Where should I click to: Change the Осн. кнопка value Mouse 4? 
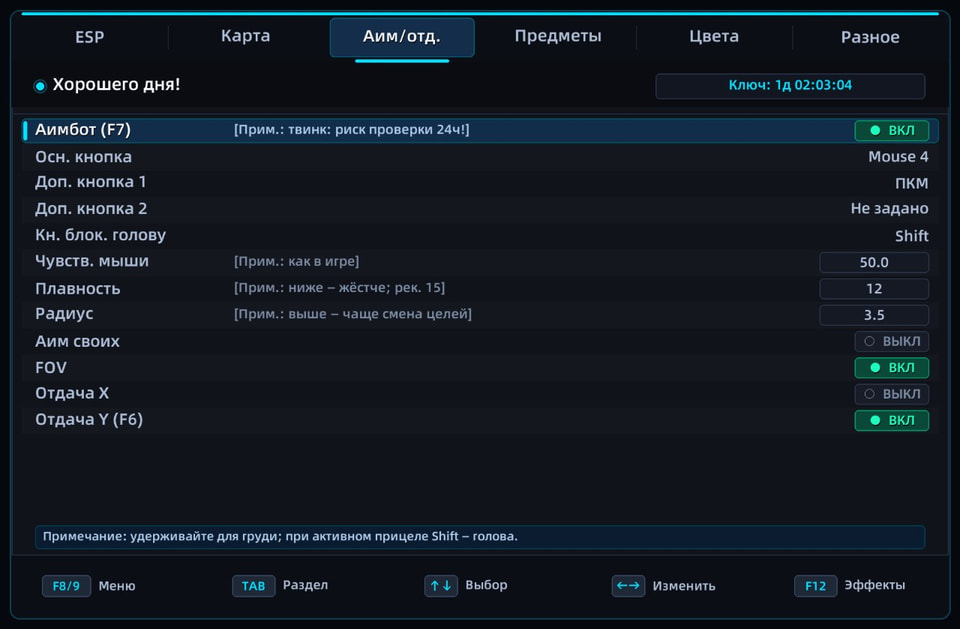(898, 157)
